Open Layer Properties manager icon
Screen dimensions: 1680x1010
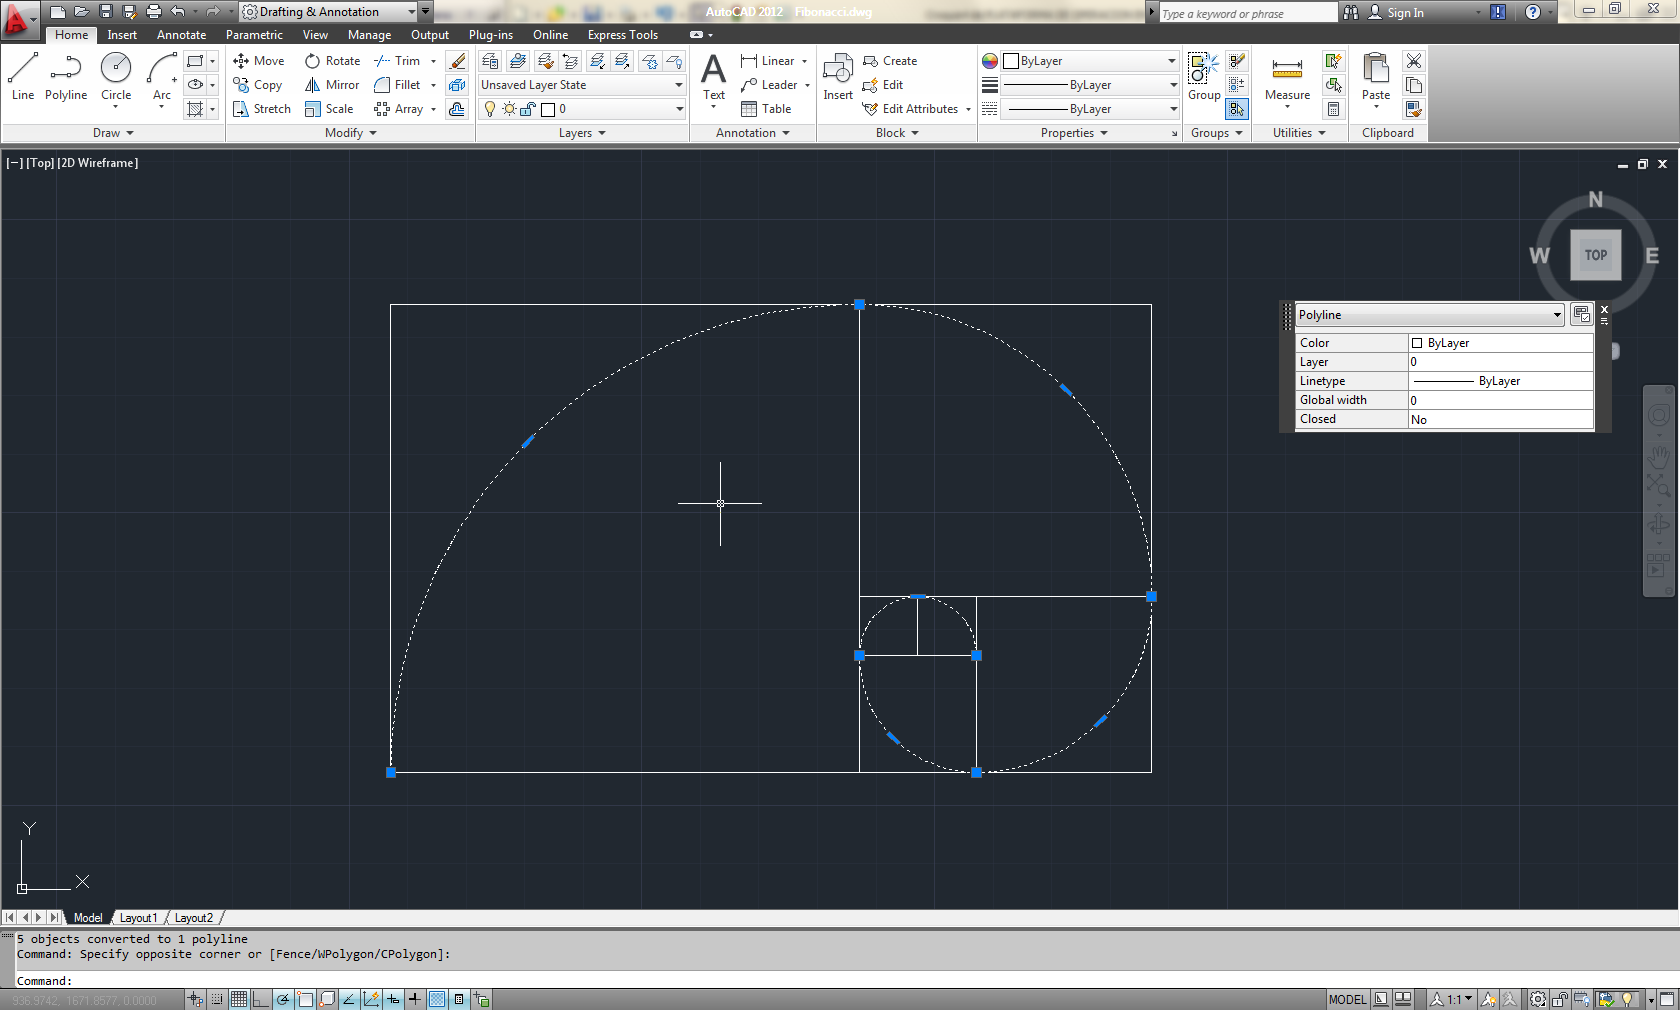click(x=490, y=61)
